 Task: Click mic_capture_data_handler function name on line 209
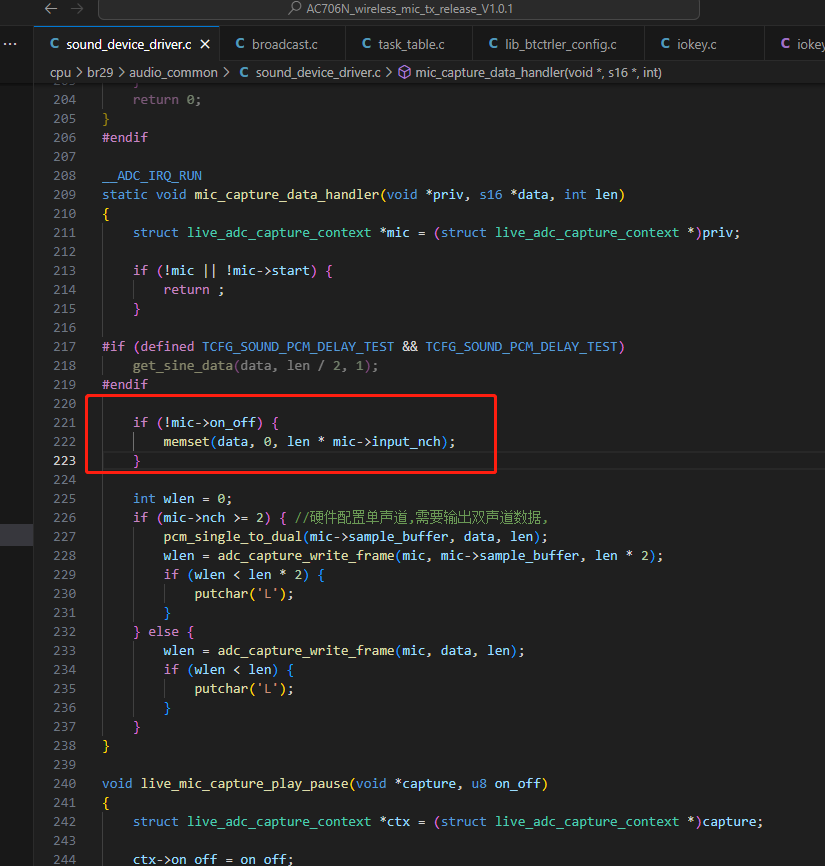pyautogui.click(x=287, y=194)
